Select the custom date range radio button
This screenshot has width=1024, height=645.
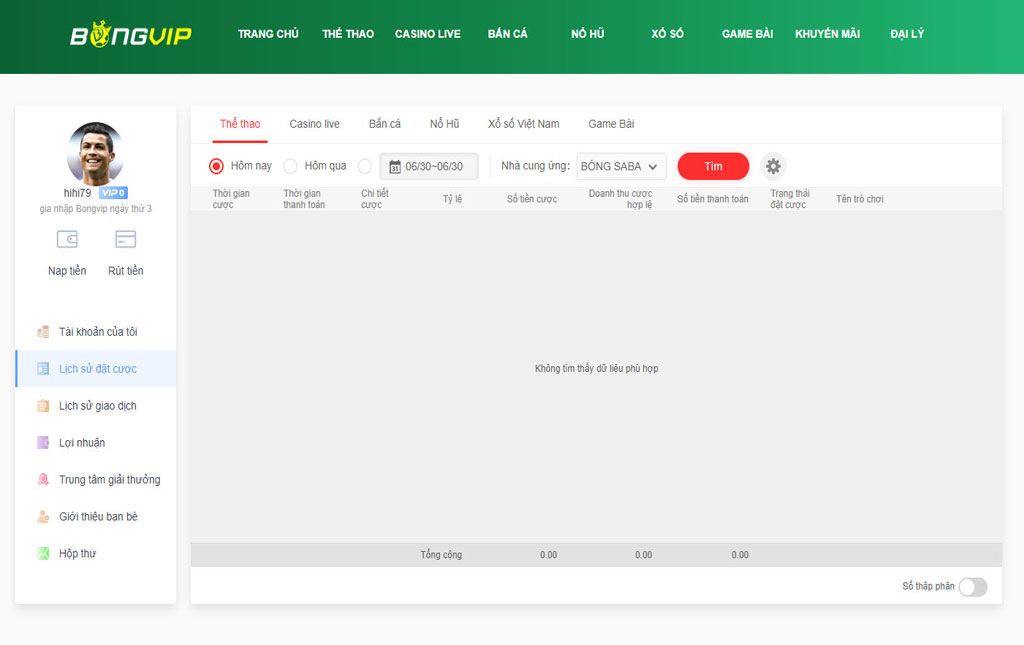click(364, 166)
